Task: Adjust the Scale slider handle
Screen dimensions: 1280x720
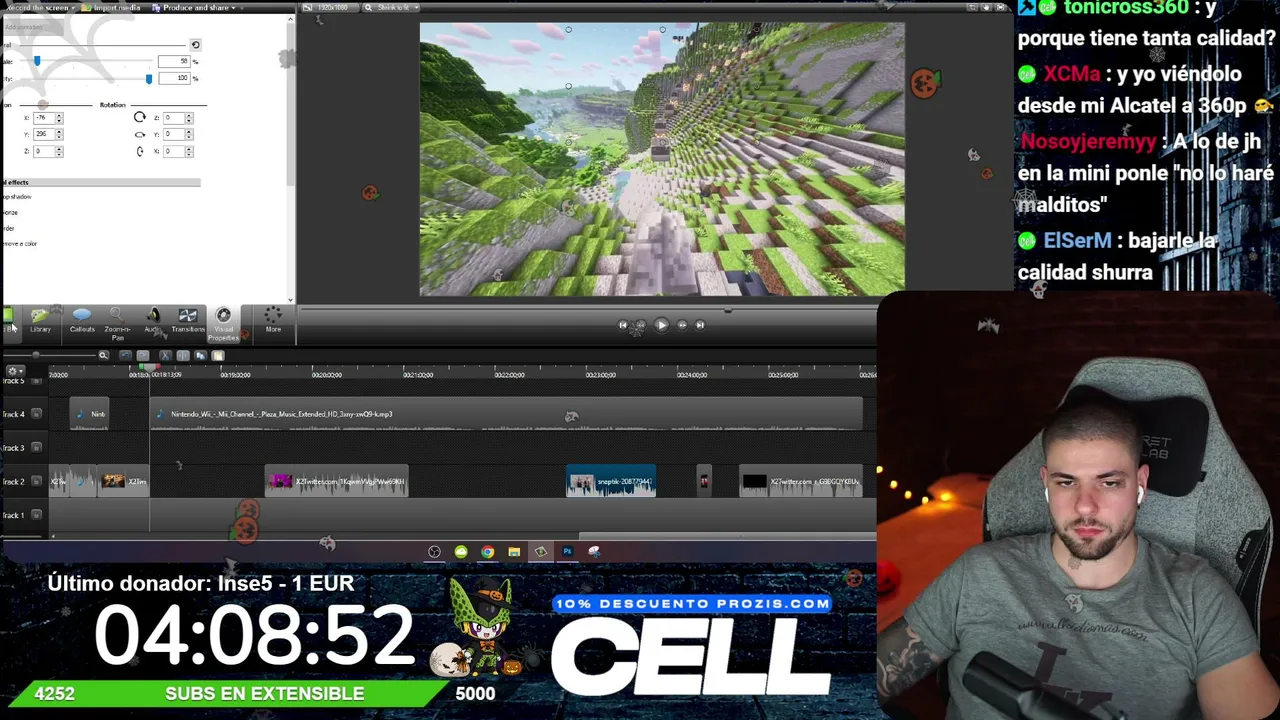Action: (37, 61)
